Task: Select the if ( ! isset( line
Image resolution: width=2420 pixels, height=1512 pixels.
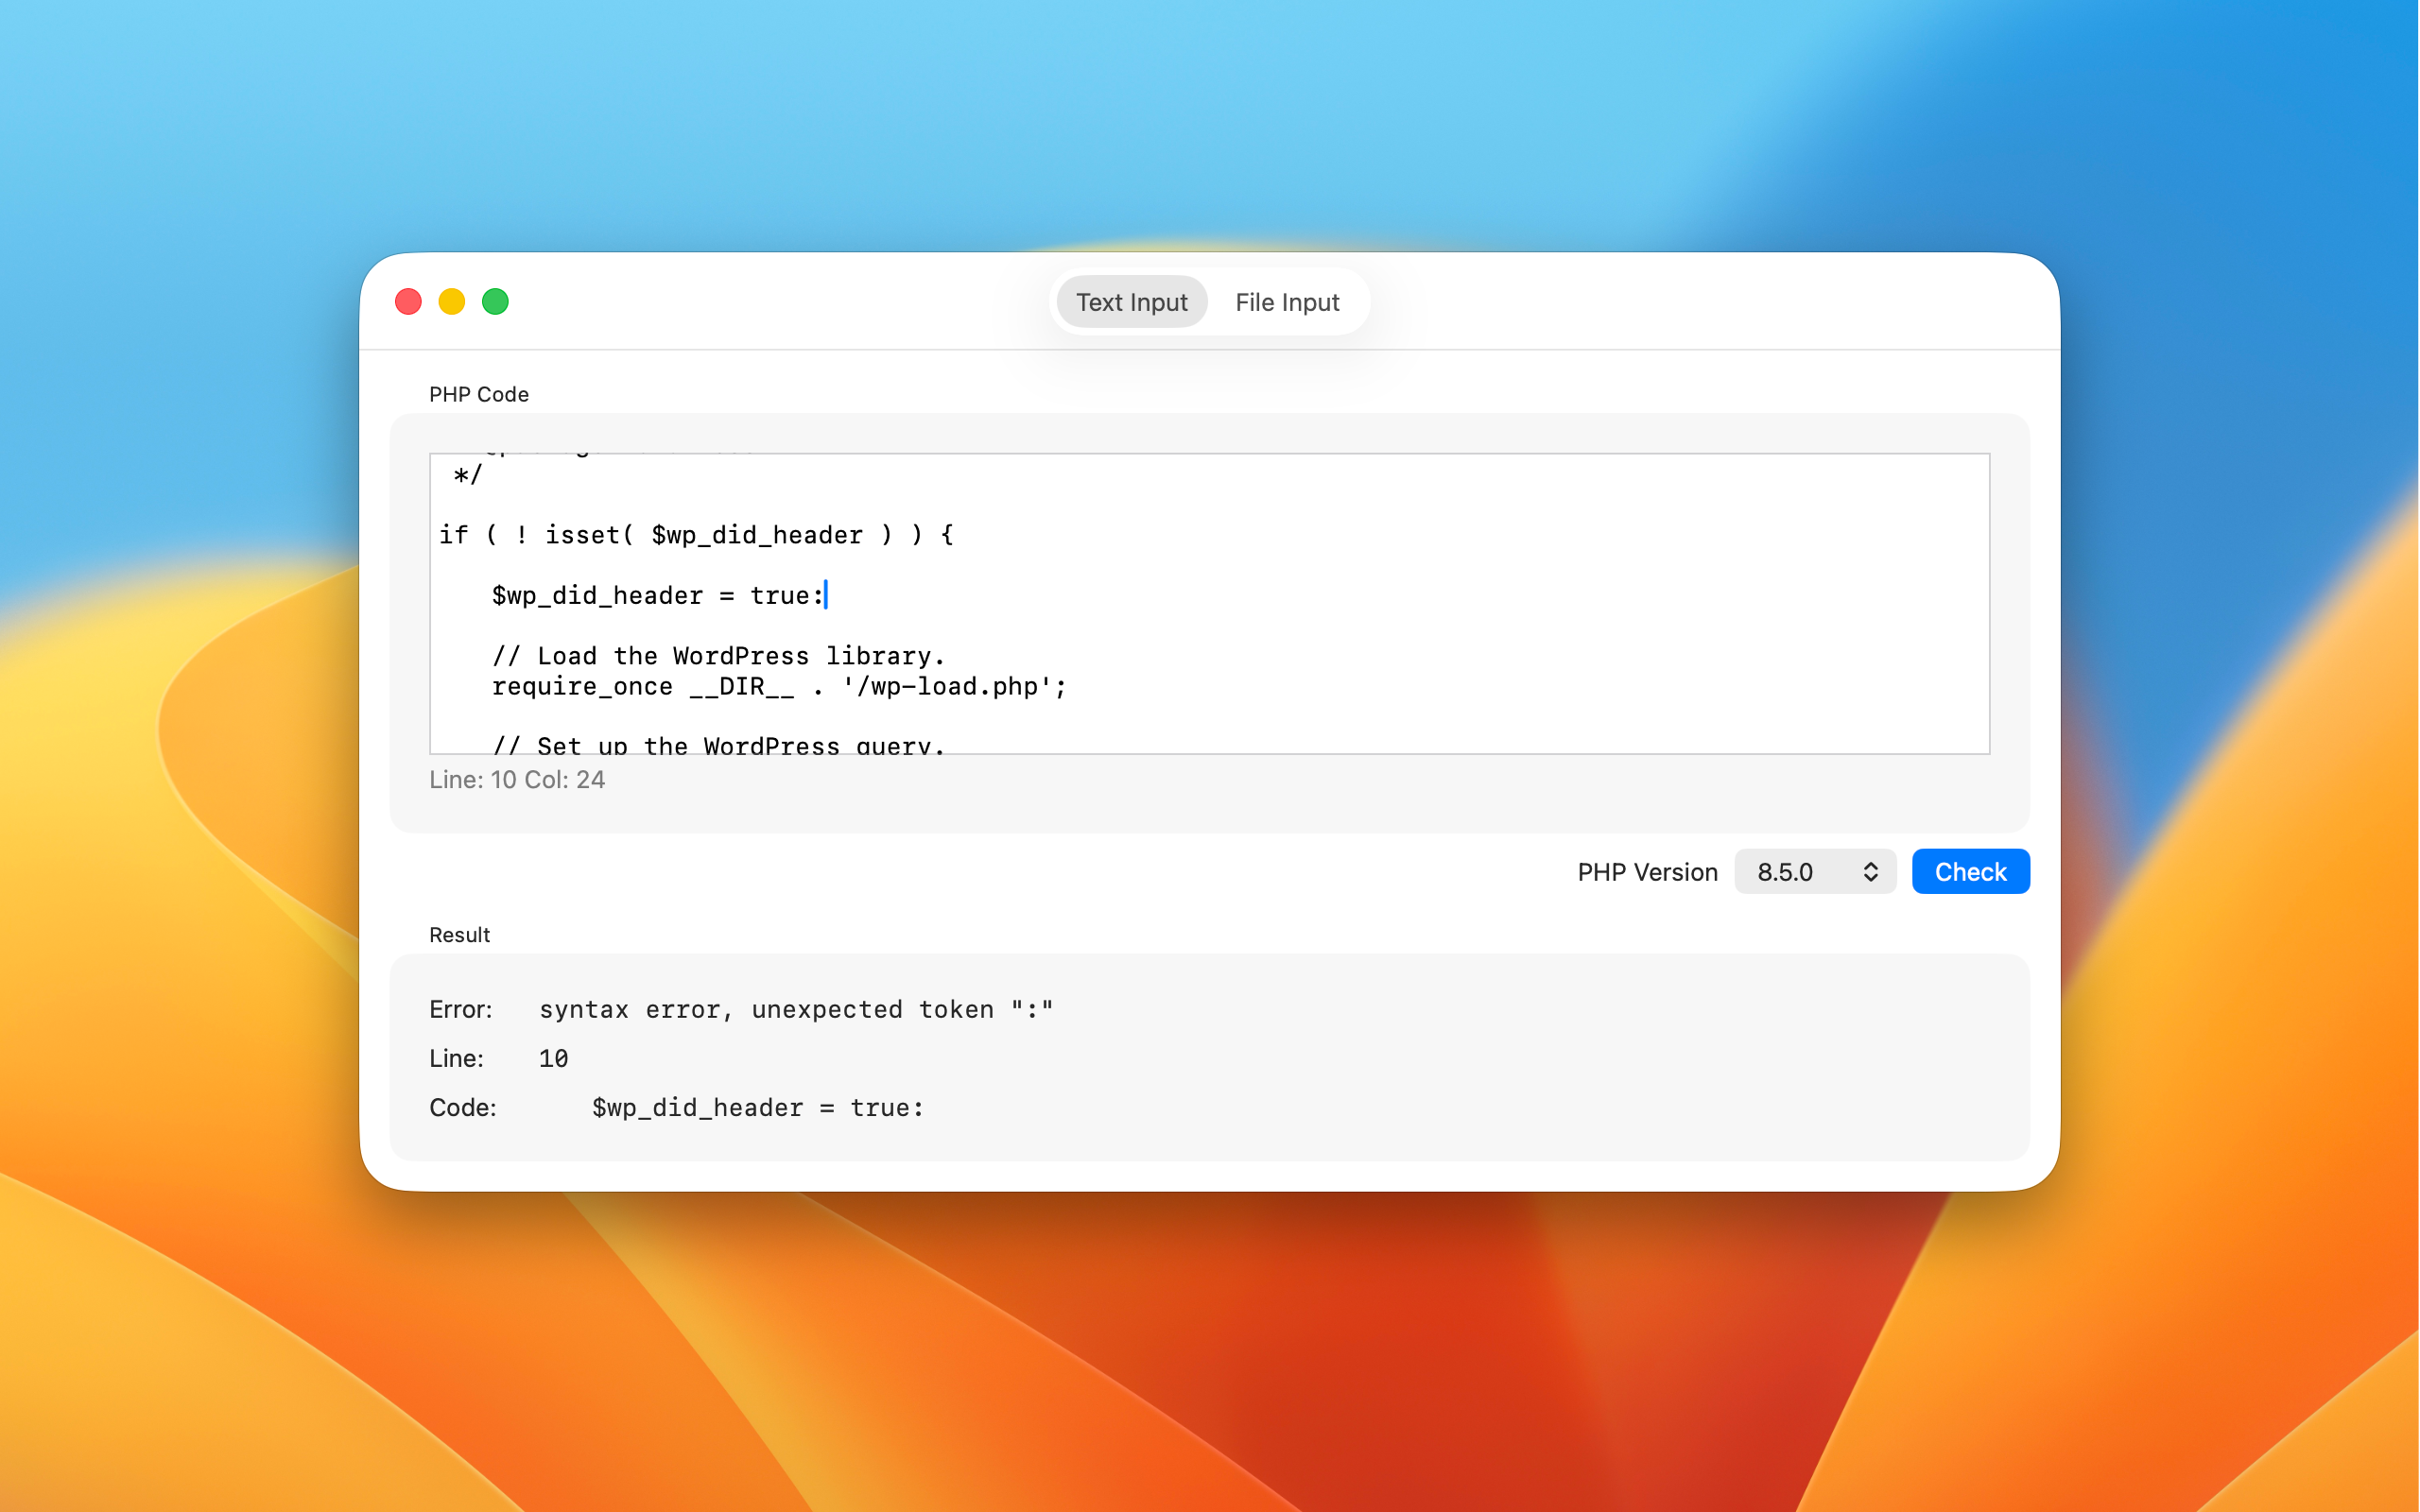Action: (x=697, y=535)
